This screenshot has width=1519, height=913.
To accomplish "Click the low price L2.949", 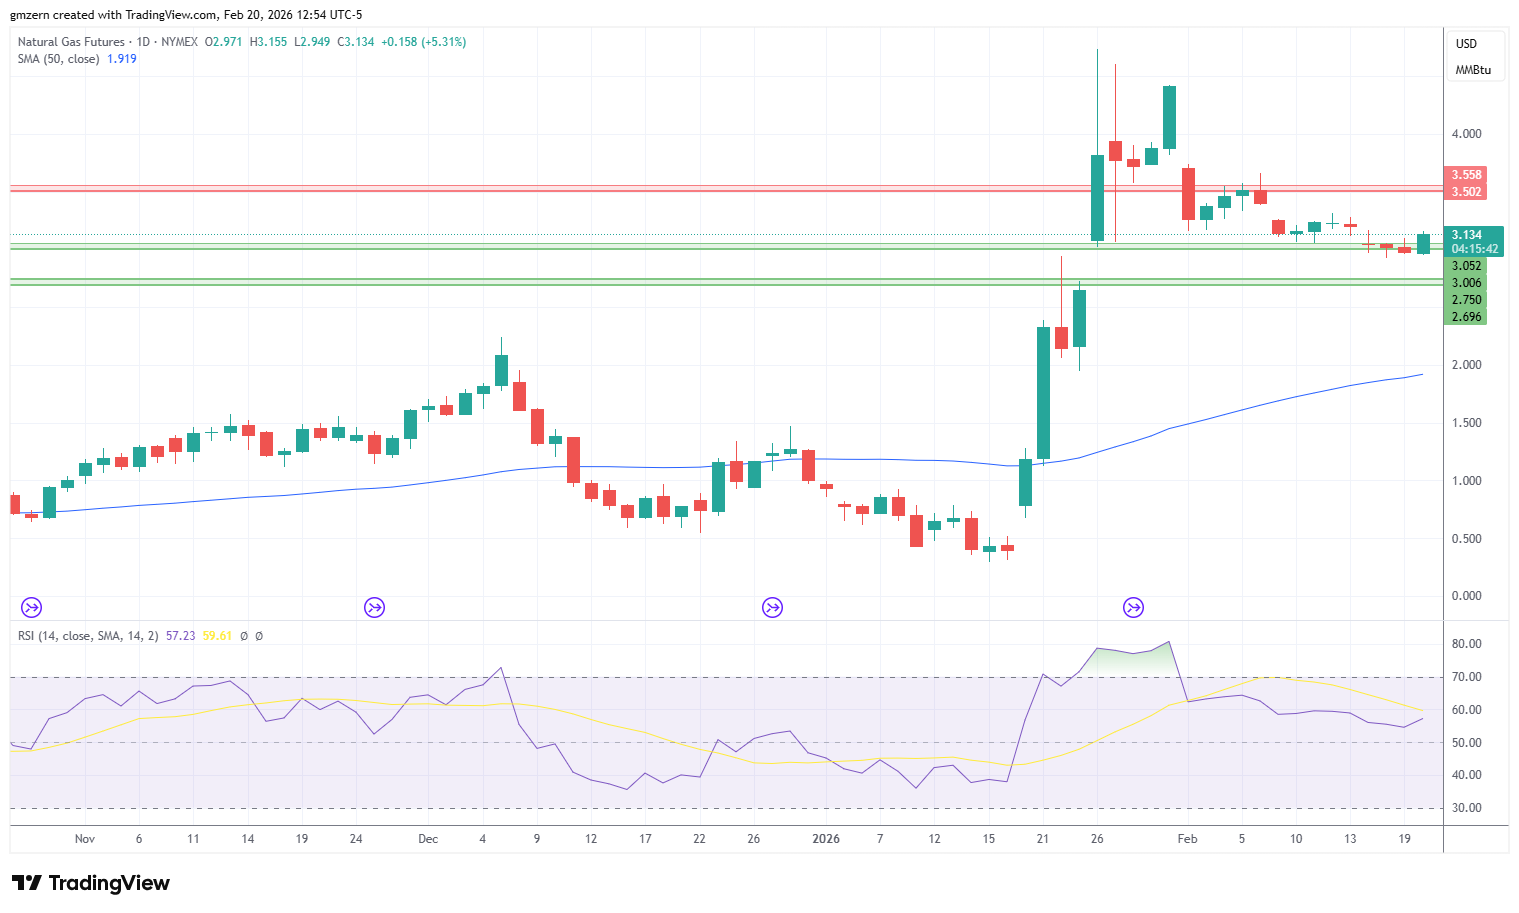I will (x=312, y=42).
